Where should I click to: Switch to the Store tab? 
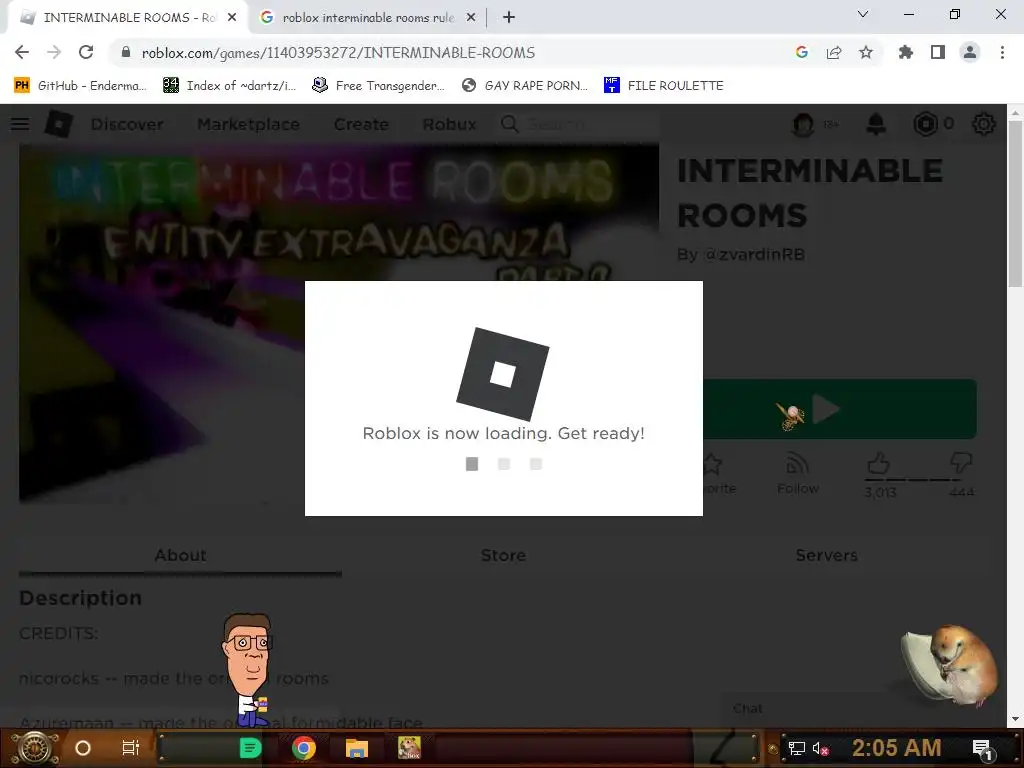(503, 555)
